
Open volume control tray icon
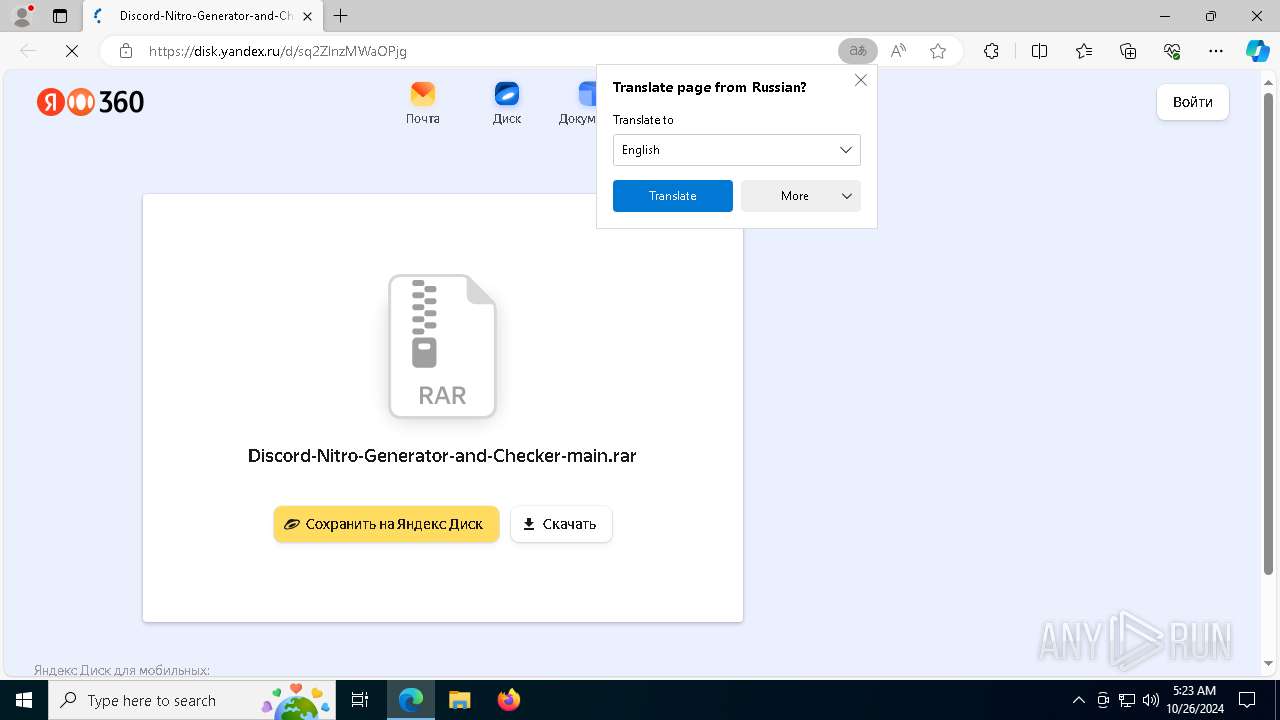point(1151,700)
